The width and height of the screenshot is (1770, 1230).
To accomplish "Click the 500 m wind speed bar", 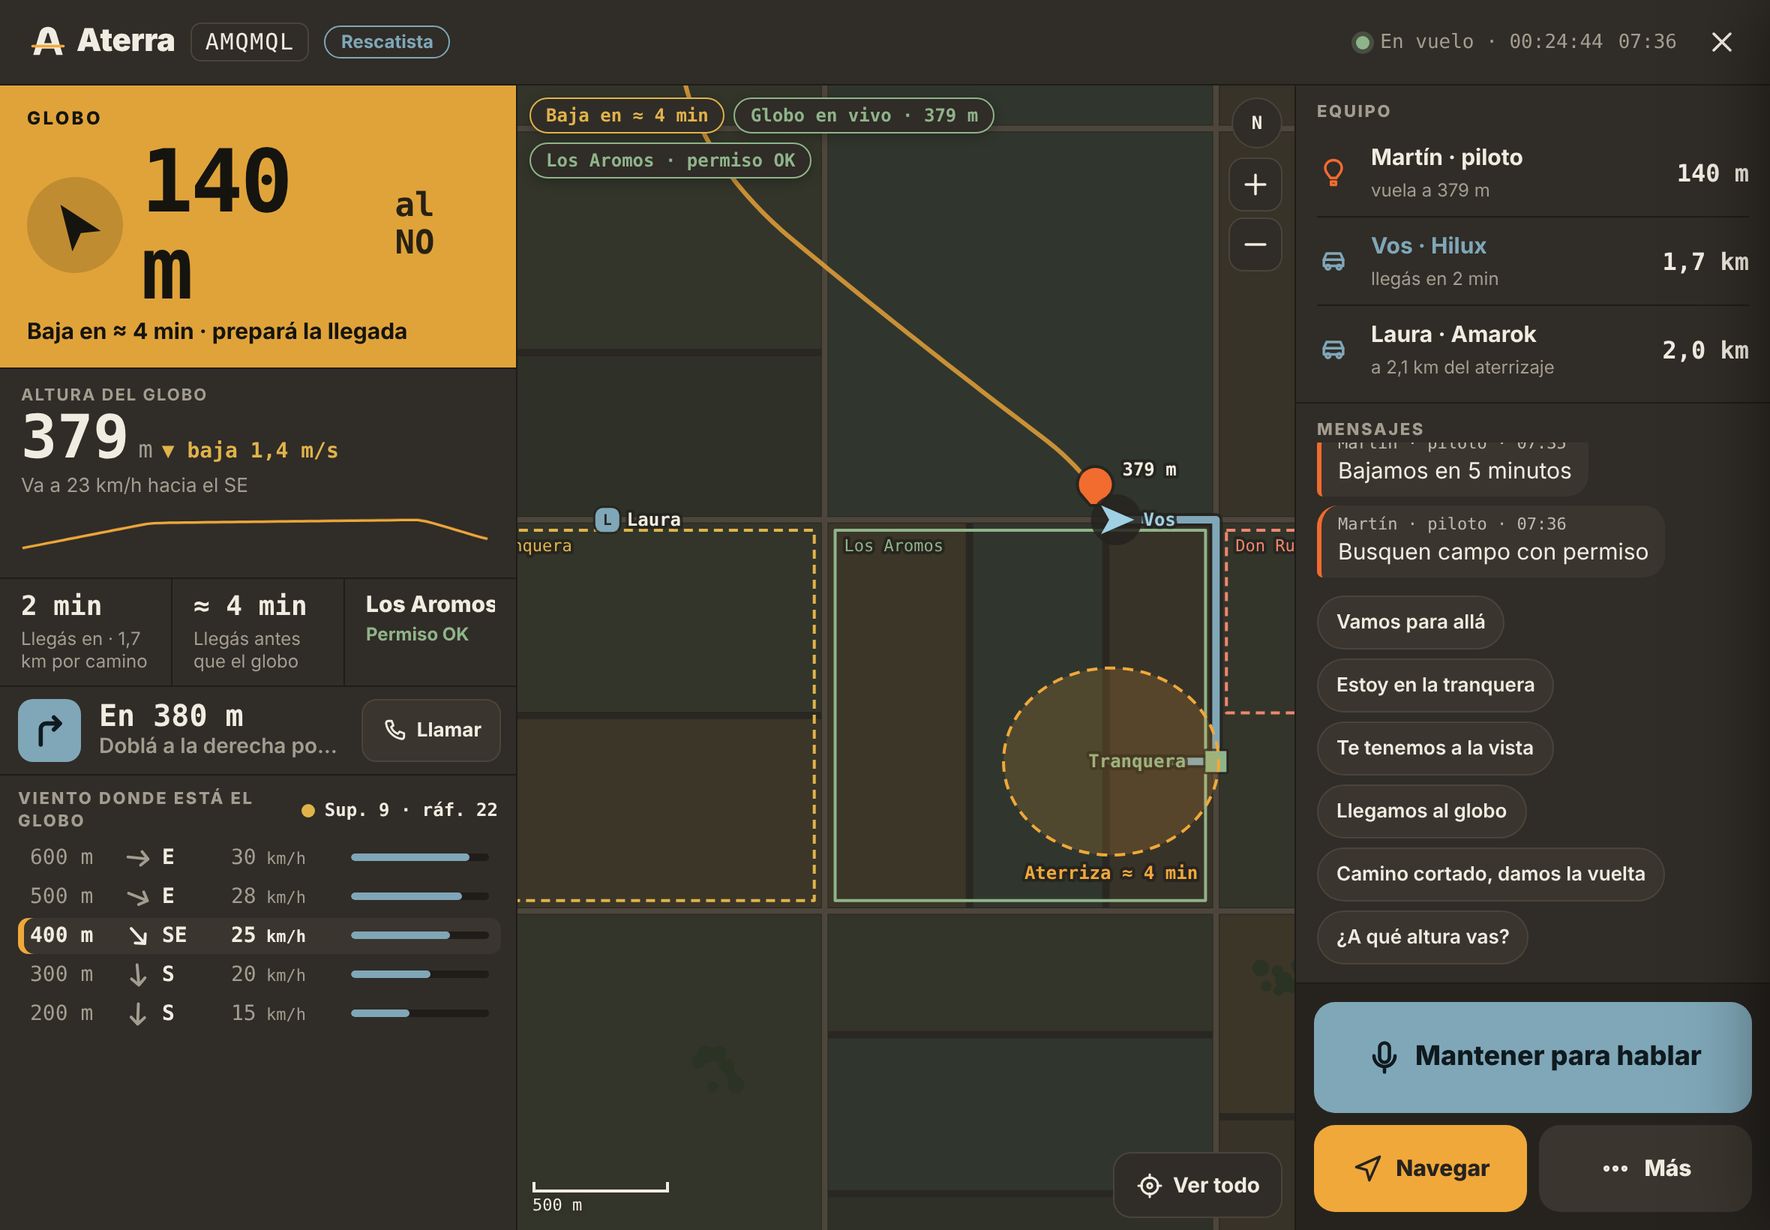I will (419, 896).
